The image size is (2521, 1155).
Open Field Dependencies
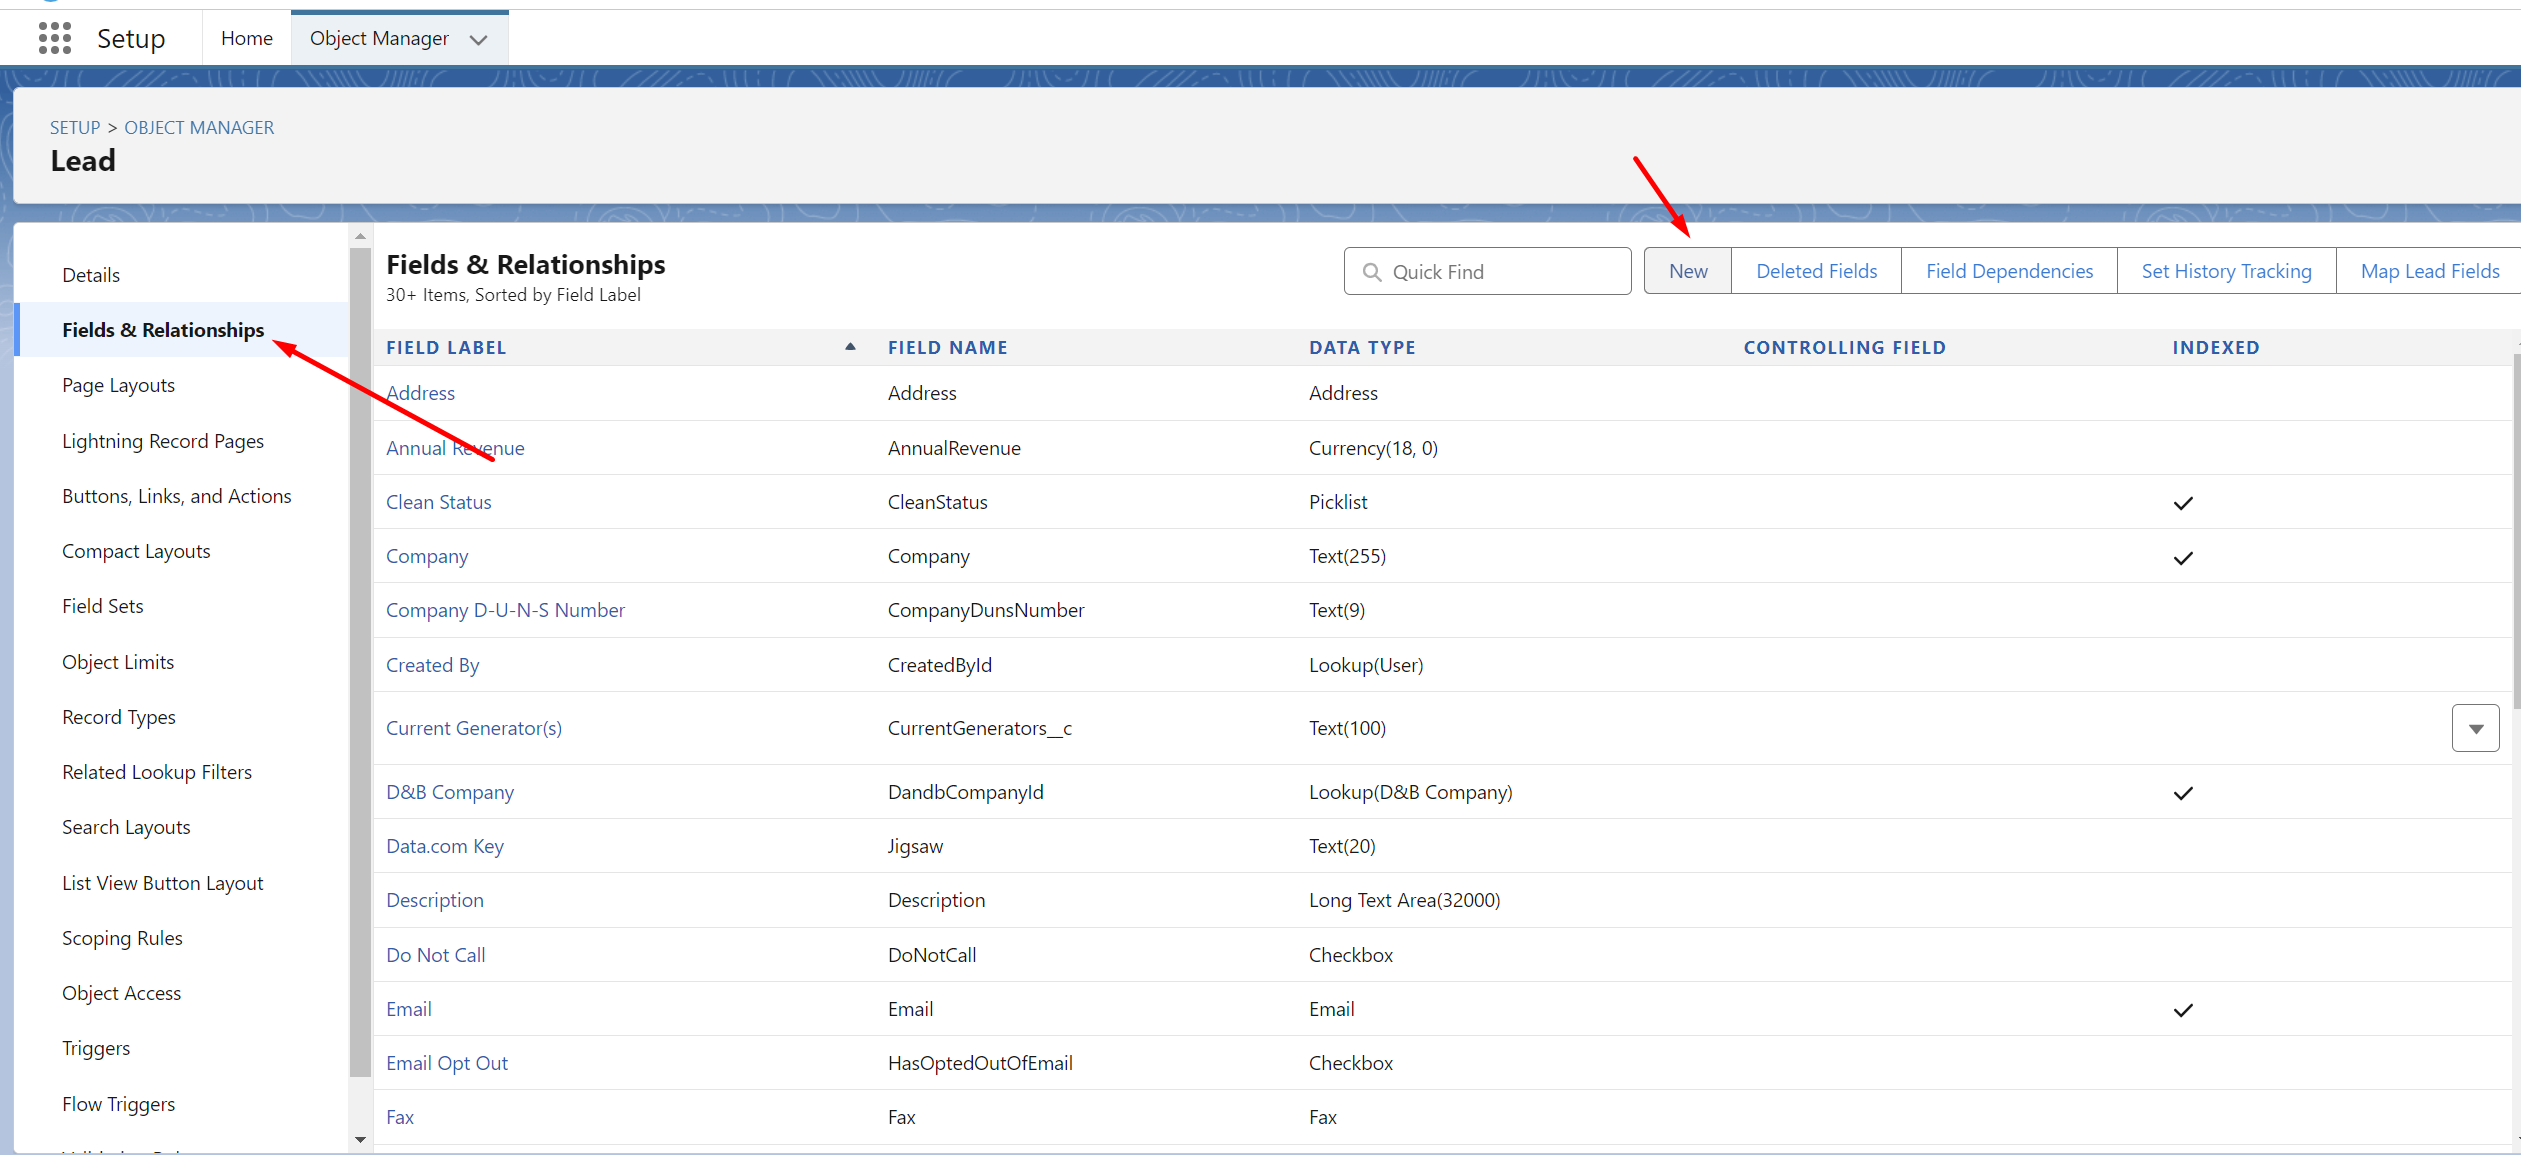pyautogui.click(x=2009, y=271)
